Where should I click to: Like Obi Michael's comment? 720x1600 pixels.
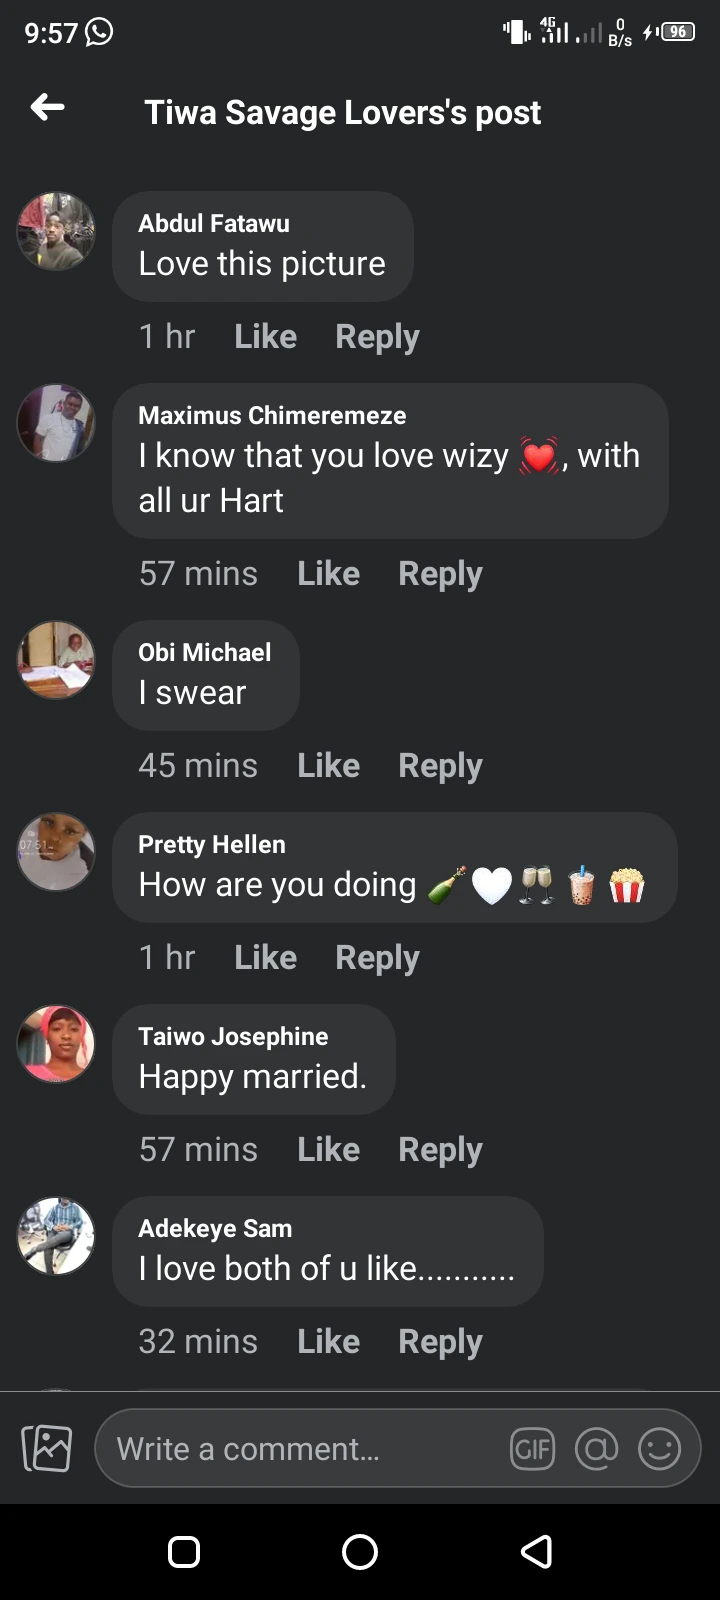point(328,766)
